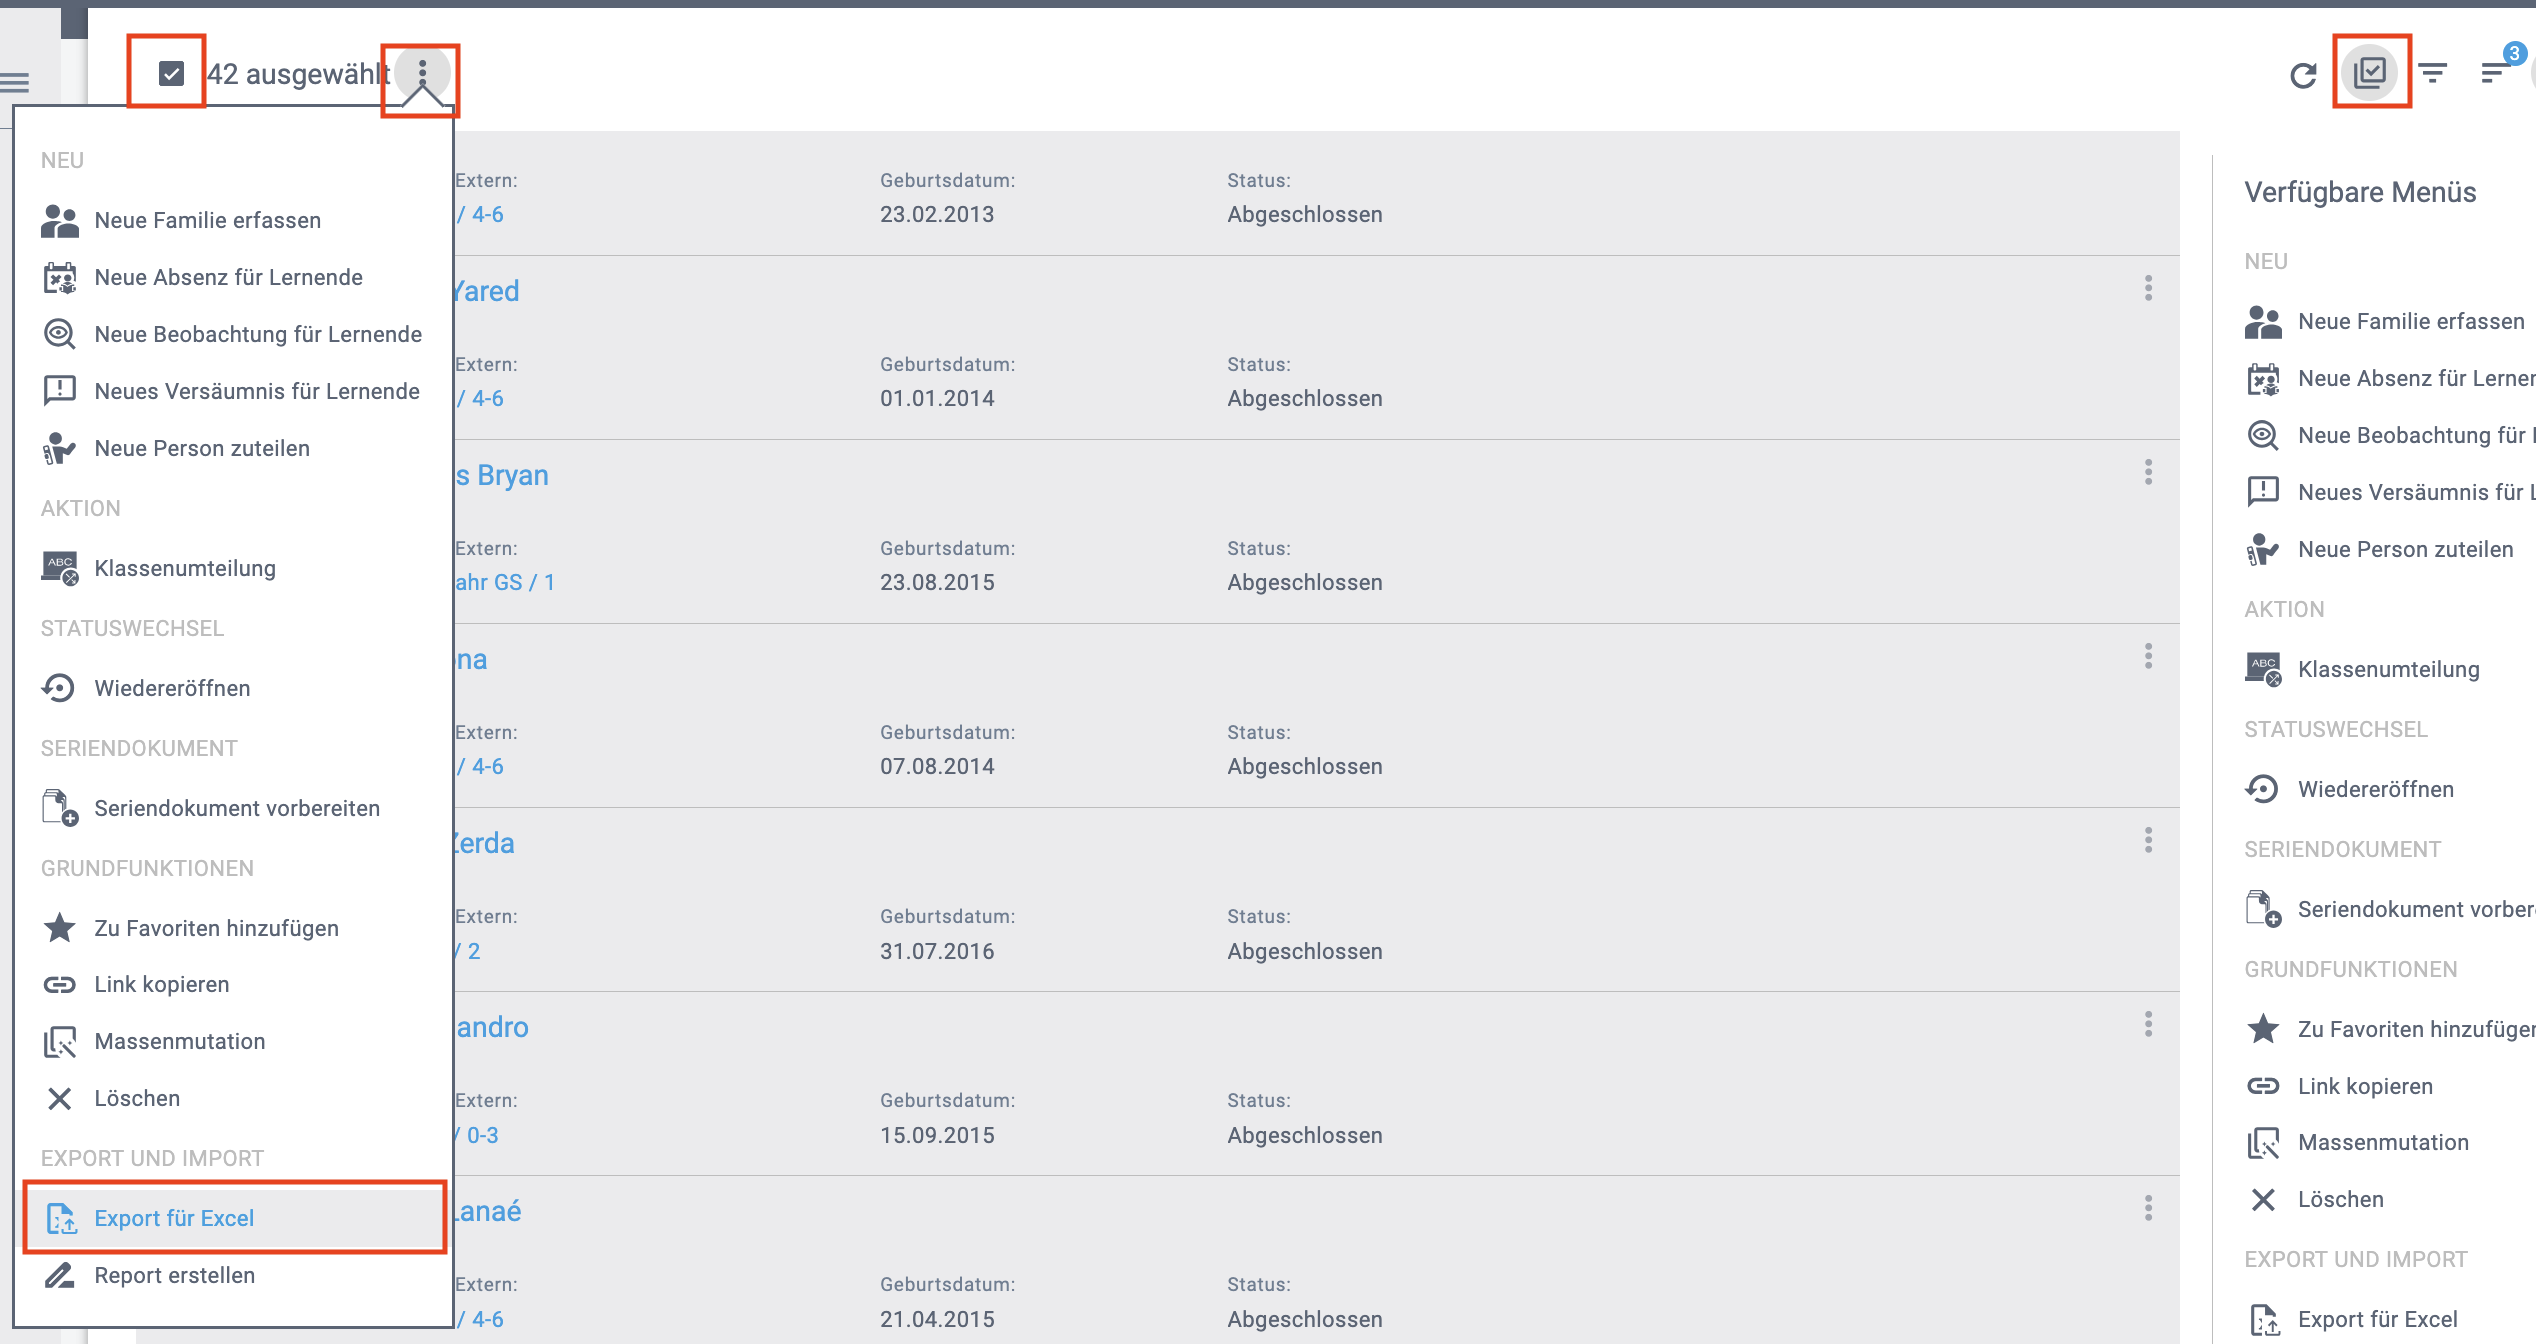Click the hamburger menu icon

(x=15, y=82)
